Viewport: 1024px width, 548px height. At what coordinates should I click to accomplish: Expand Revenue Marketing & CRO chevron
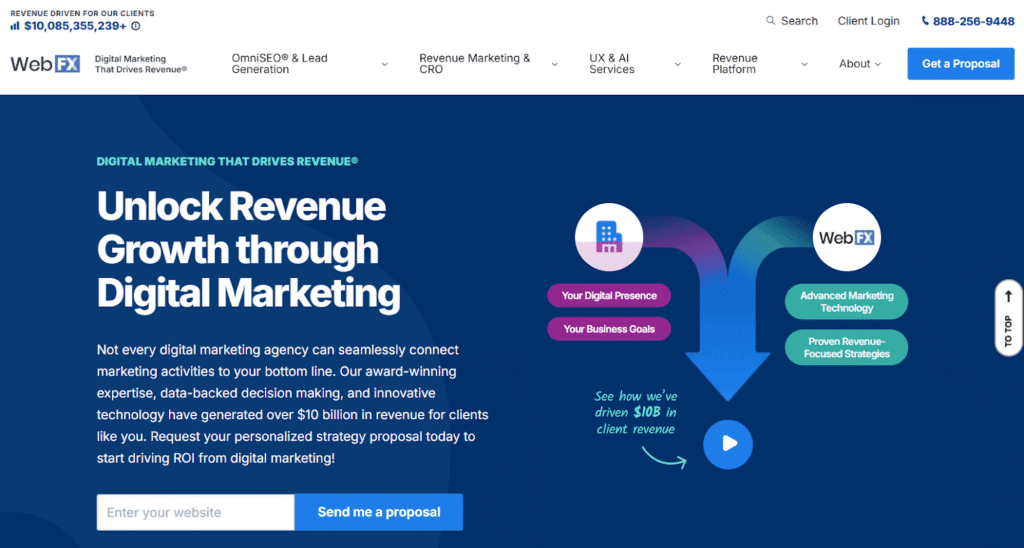(554, 64)
